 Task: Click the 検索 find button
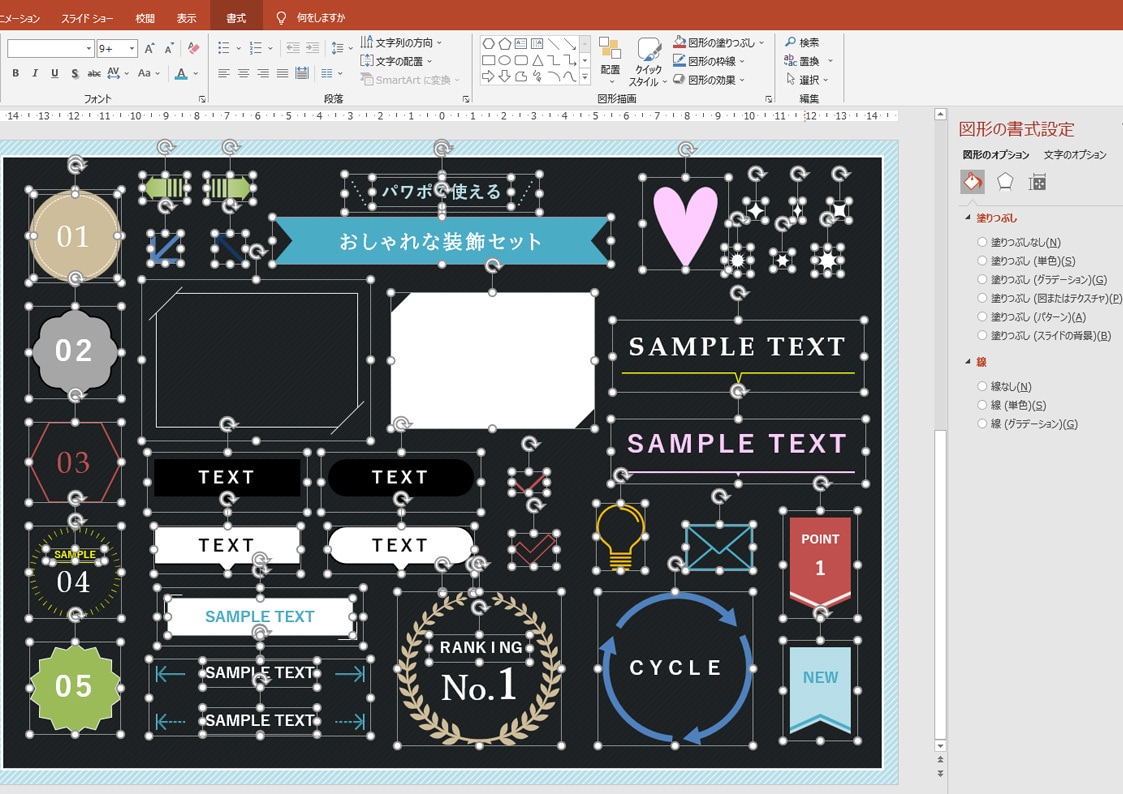802,43
